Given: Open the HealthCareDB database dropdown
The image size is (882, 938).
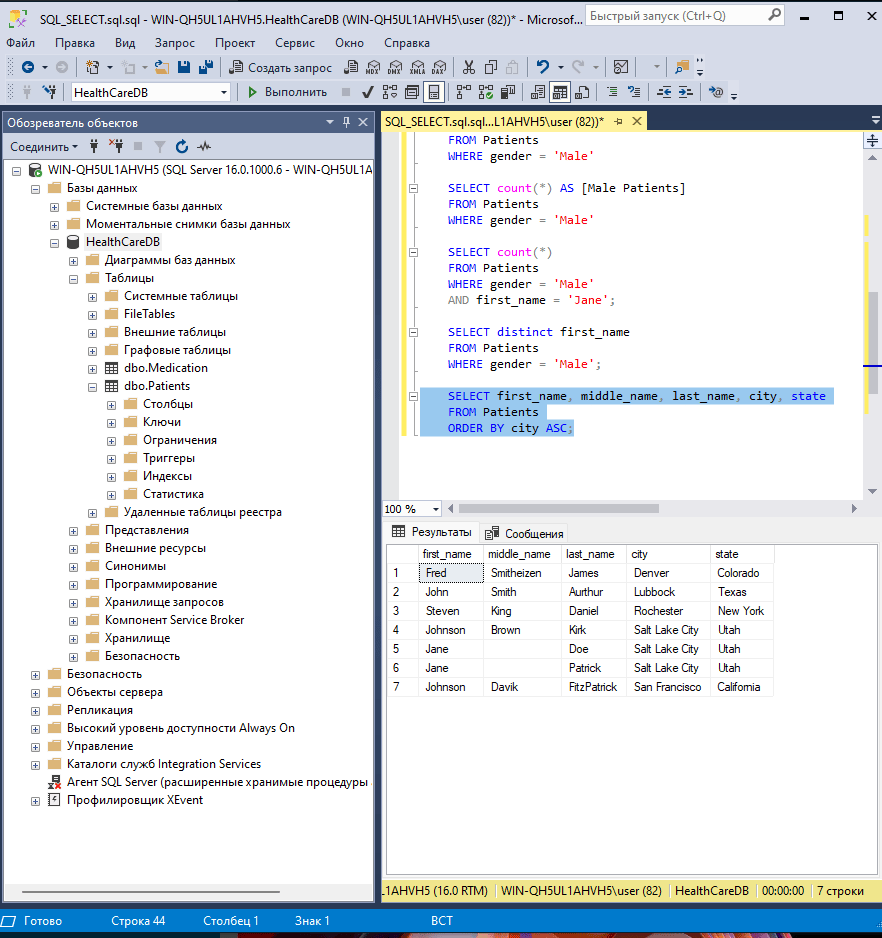Looking at the screenshot, I should [224, 93].
